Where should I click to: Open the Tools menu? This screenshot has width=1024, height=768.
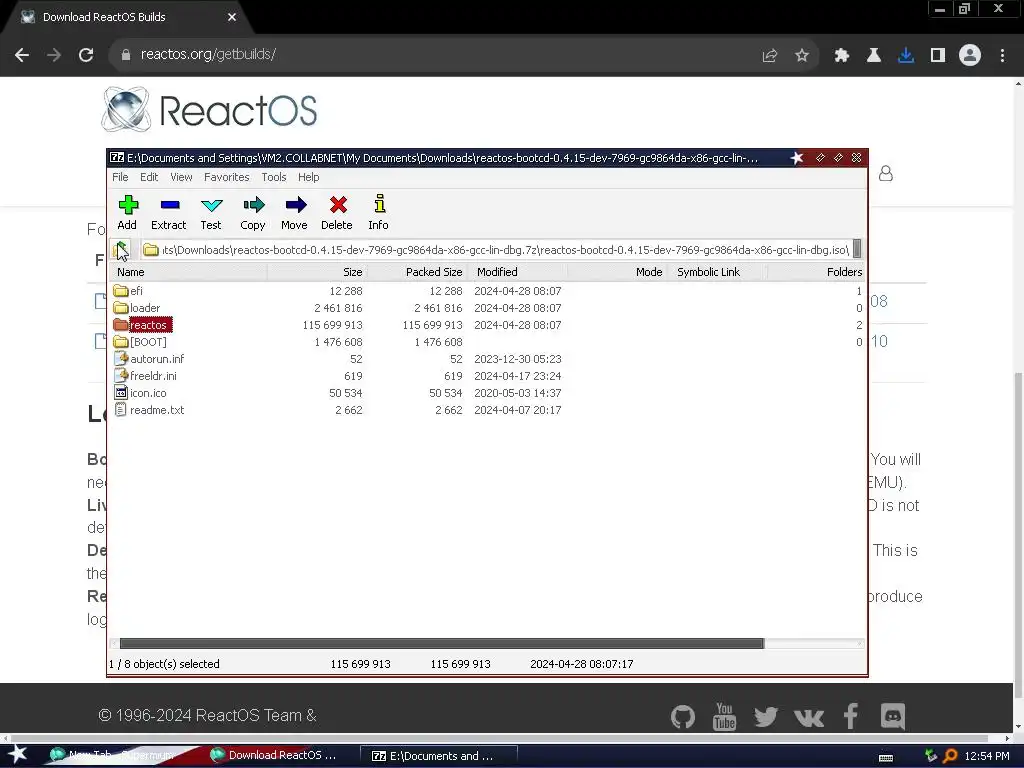[x=274, y=177]
